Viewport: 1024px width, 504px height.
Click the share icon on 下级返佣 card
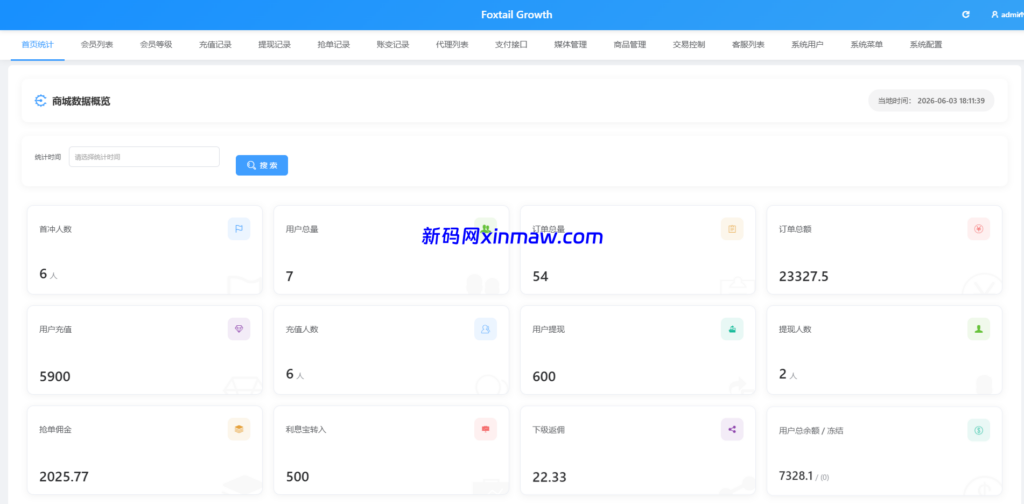732,430
